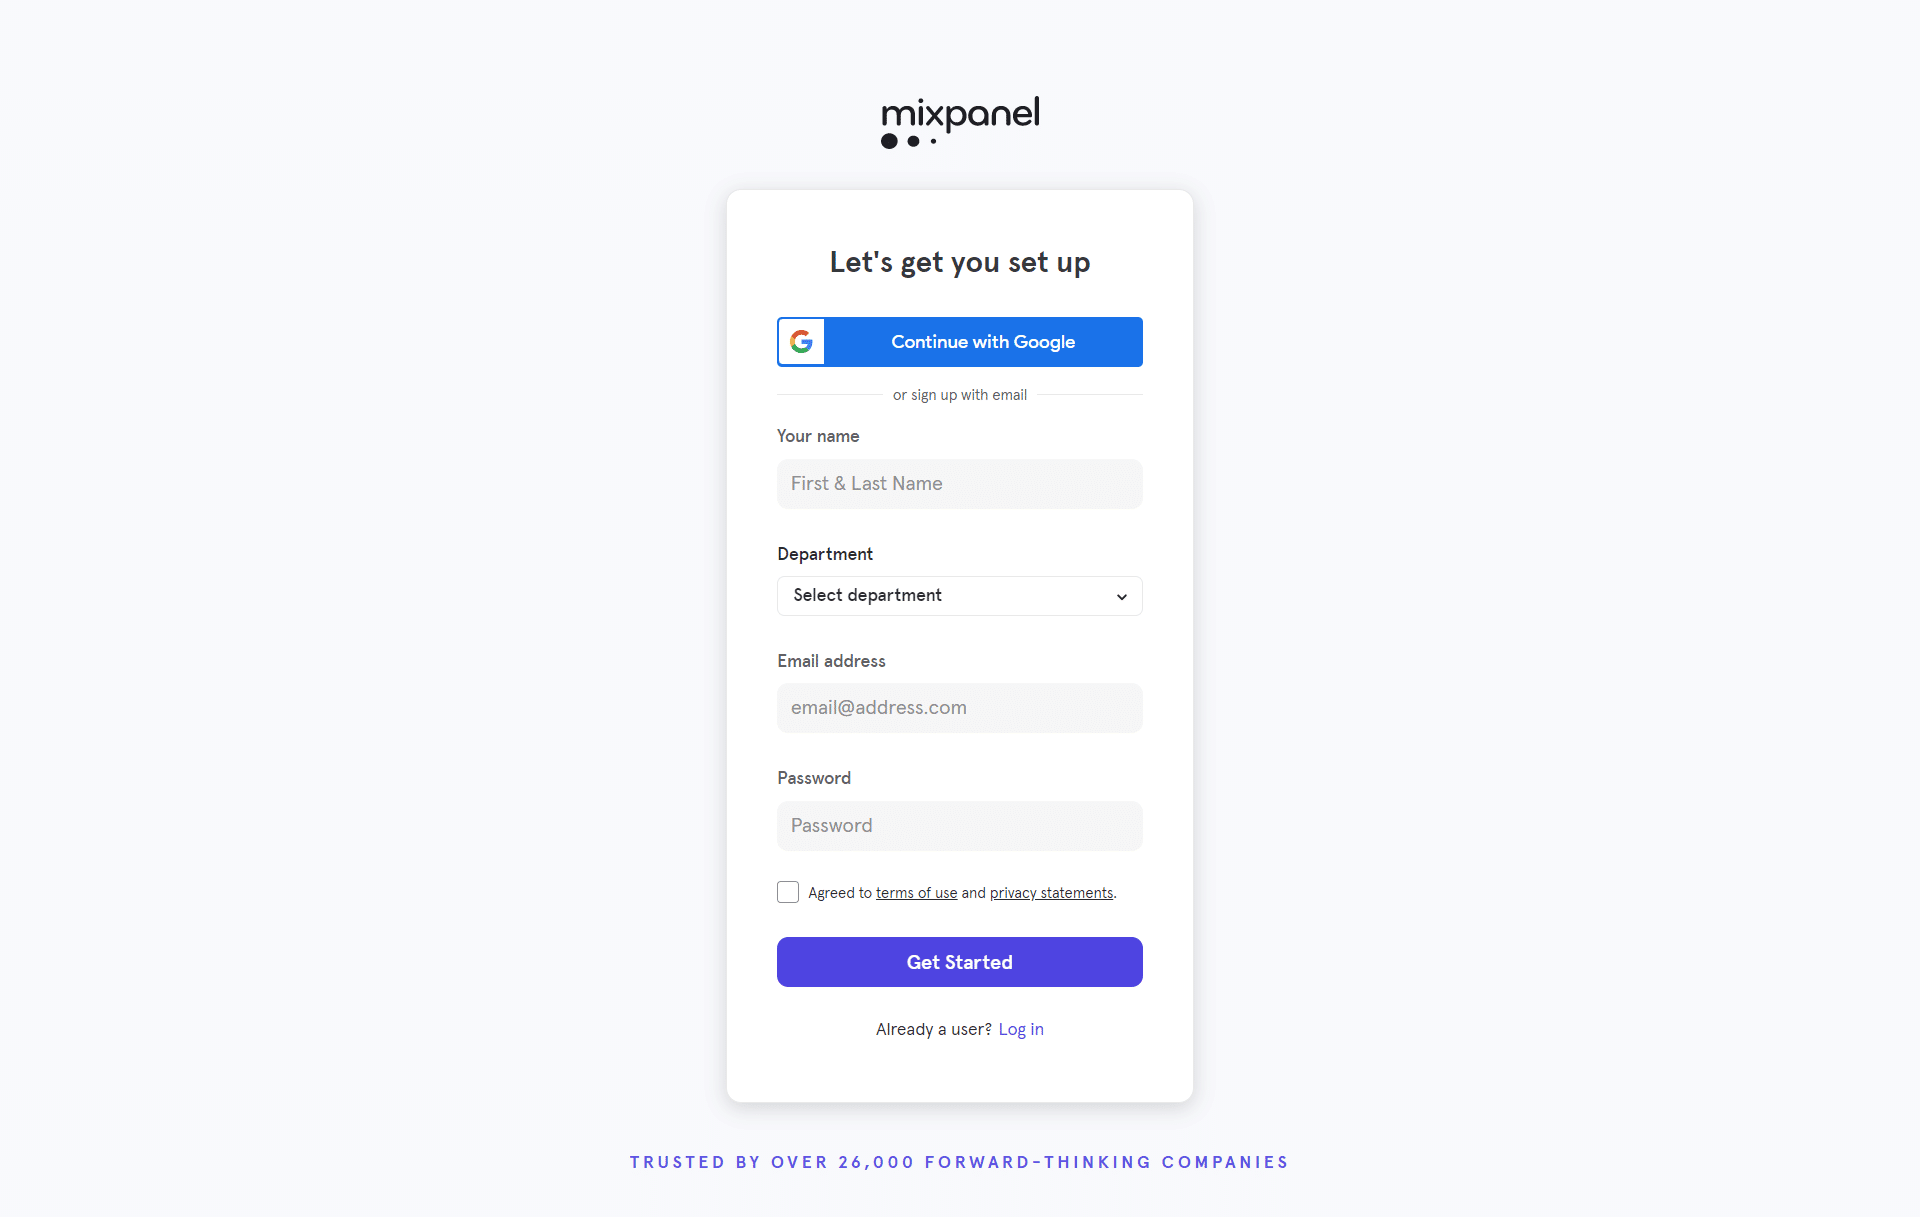Open the department selection dropdown menu
This screenshot has width=1920, height=1217.
[960, 595]
